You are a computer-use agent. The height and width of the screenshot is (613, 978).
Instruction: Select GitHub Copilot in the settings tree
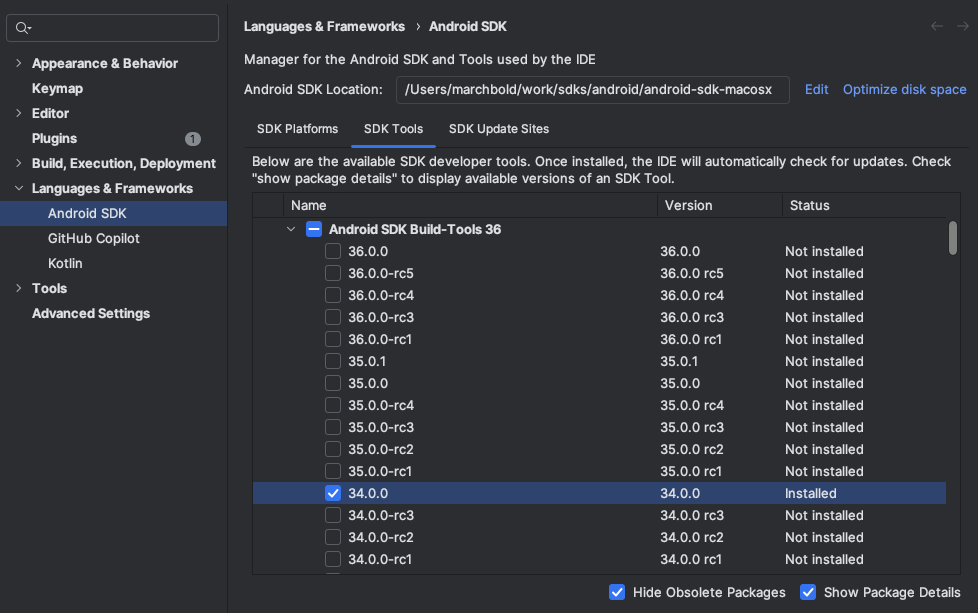(94, 238)
